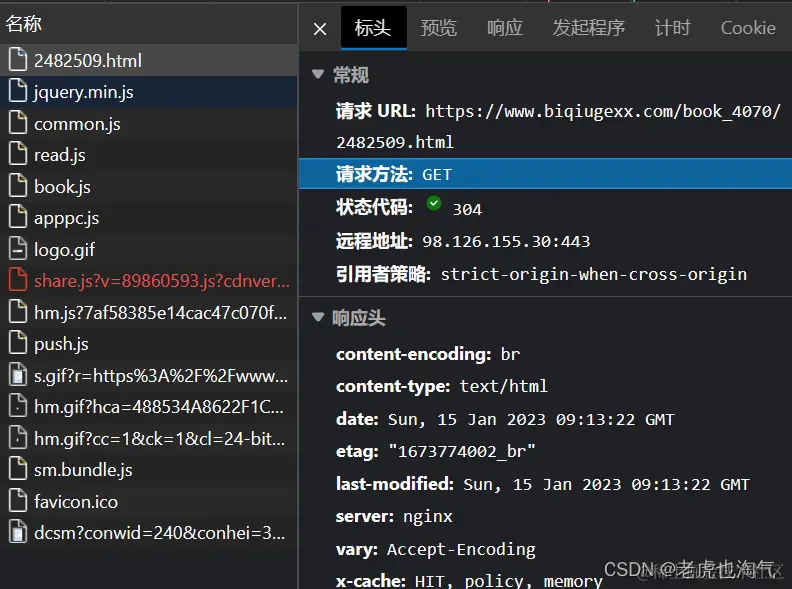The width and height of the screenshot is (792, 589).
Task: Select the push.js request name
Action: (x=61, y=345)
